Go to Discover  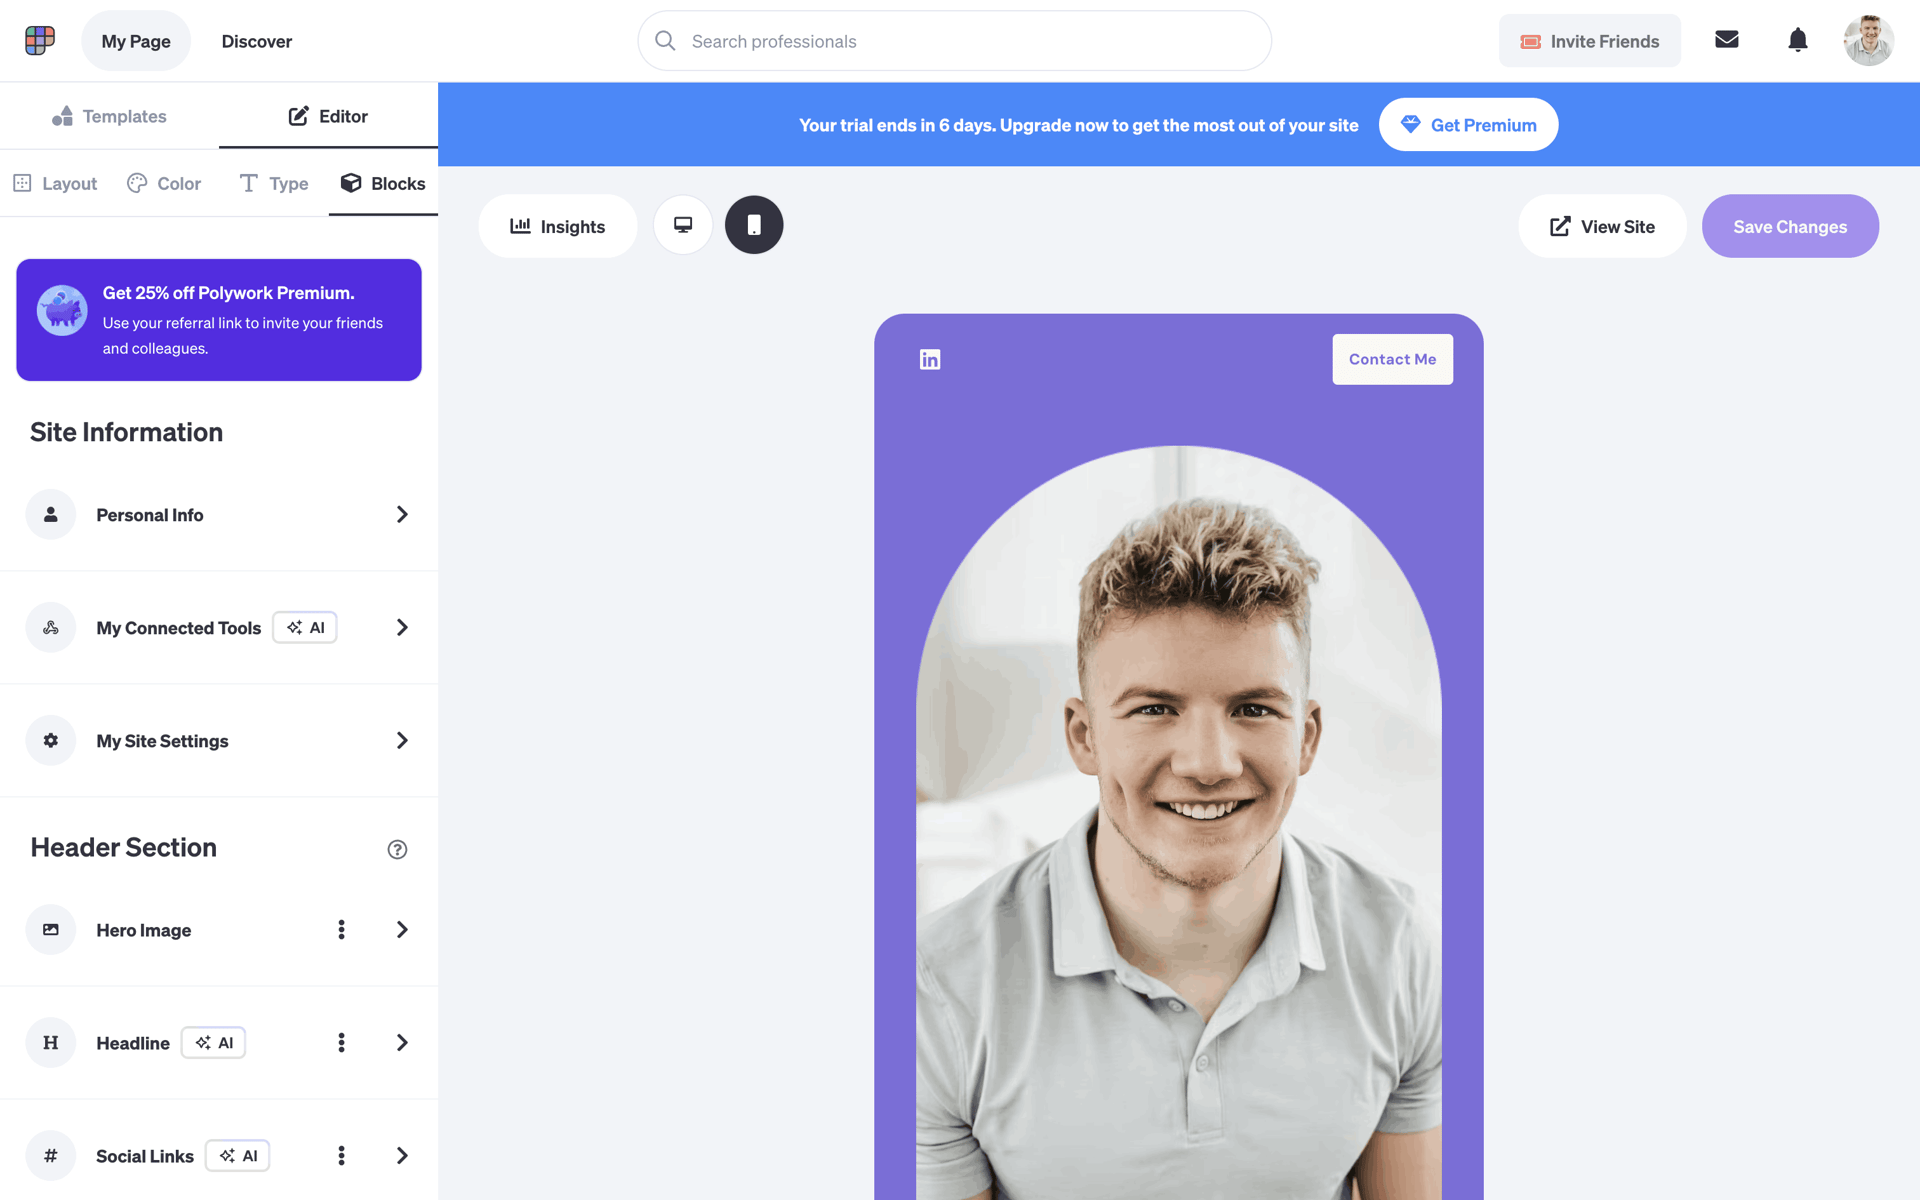pos(257,41)
